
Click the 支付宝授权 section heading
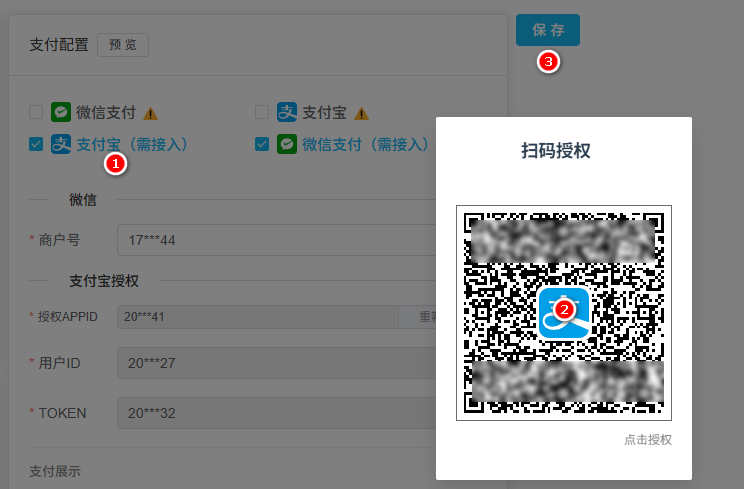(x=104, y=281)
